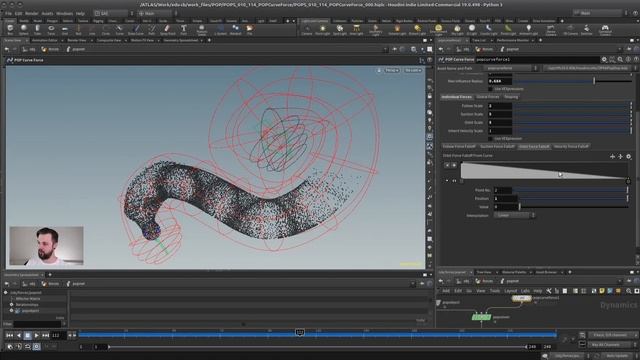
Task: Create a Spot Light from shelf
Action: (340, 29)
